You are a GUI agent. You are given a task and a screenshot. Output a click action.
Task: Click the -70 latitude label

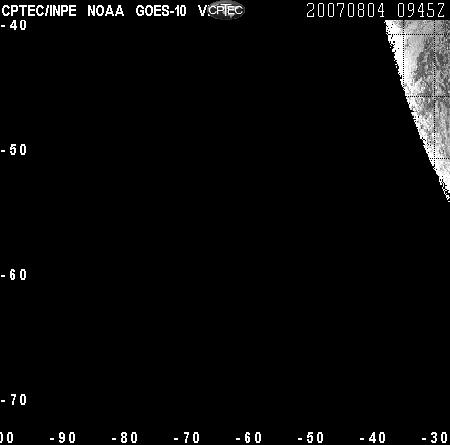pos(14,400)
